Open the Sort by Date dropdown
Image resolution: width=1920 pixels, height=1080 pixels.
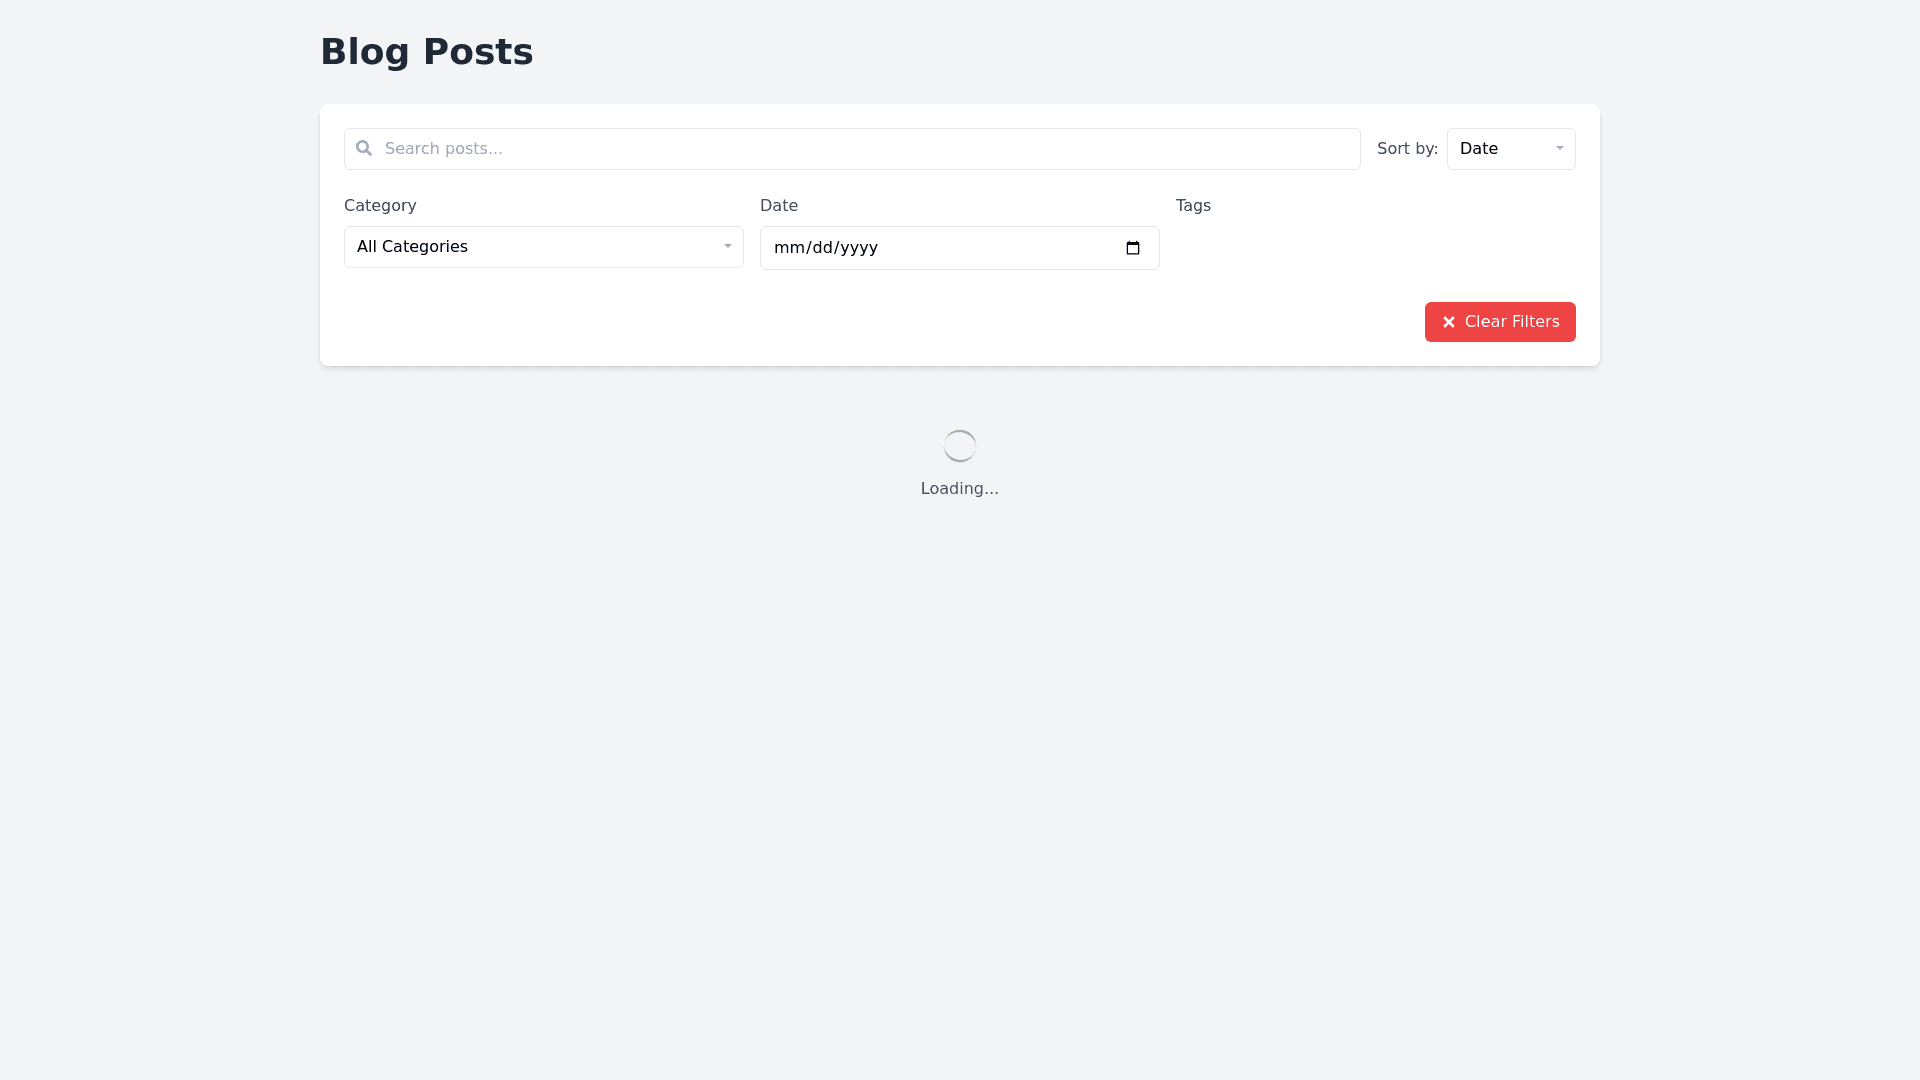(1509, 149)
